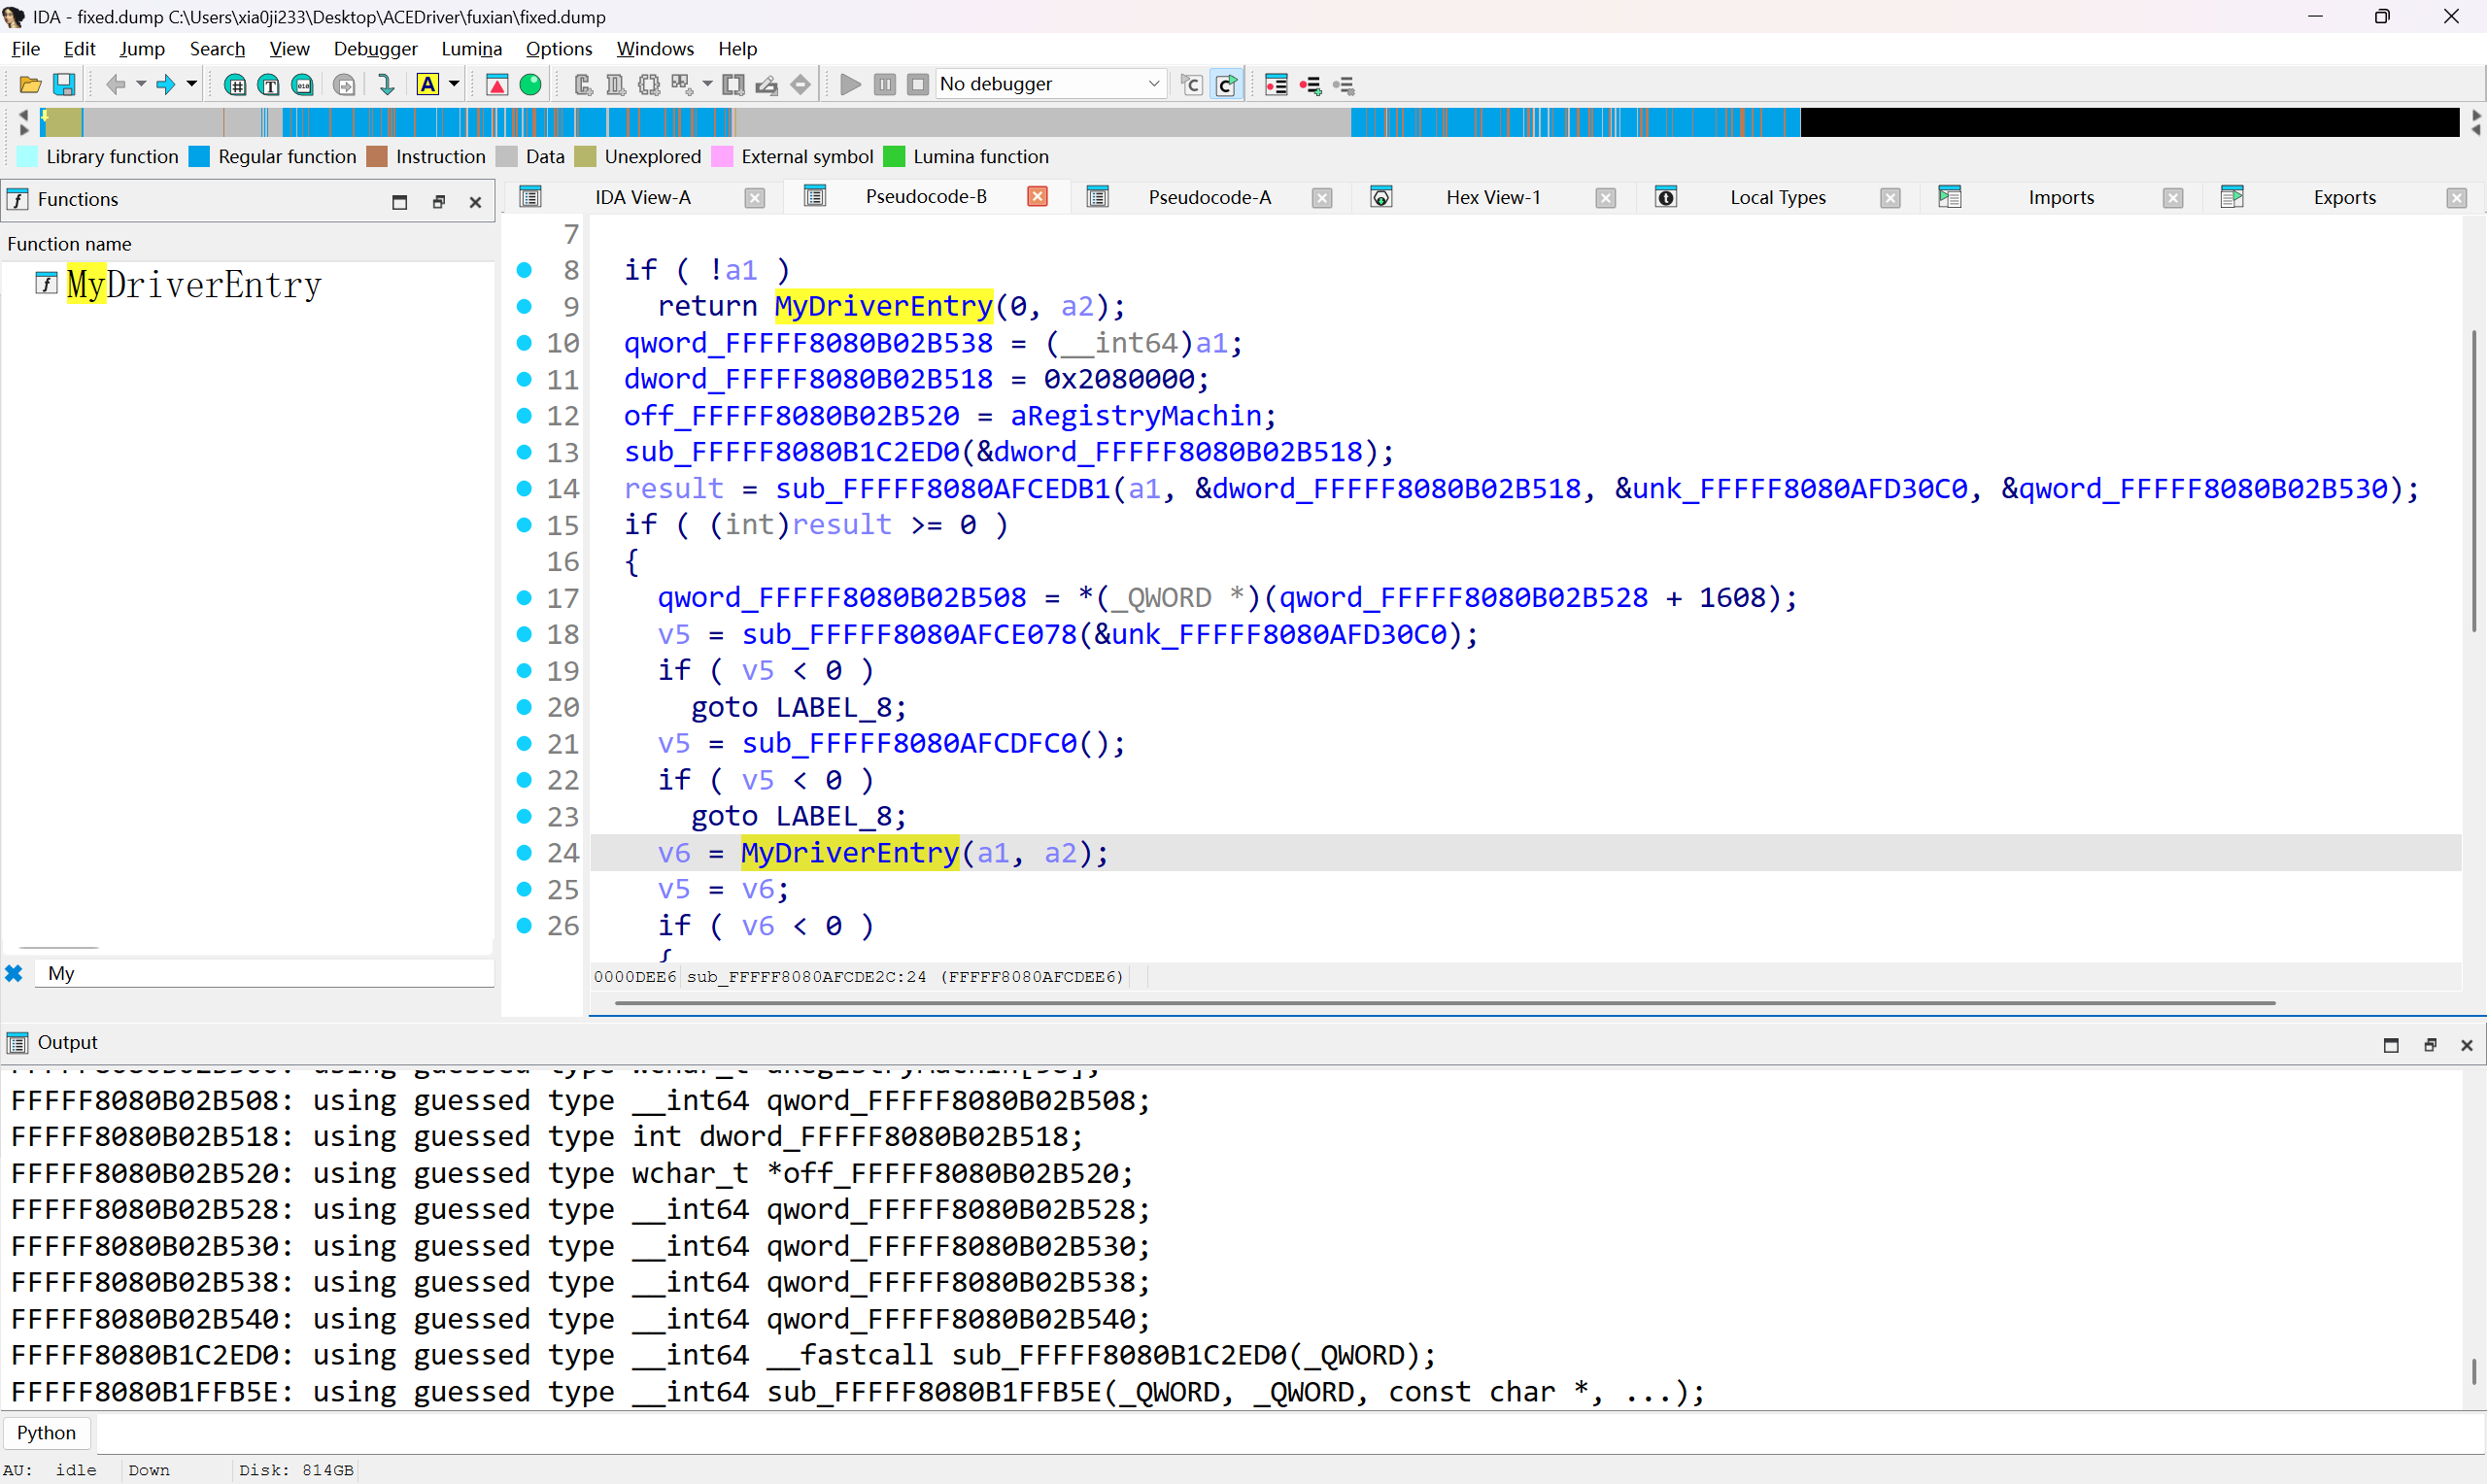Select MyDriverEntry in Functions list
This screenshot has height=1484, width=2487.
[194, 286]
